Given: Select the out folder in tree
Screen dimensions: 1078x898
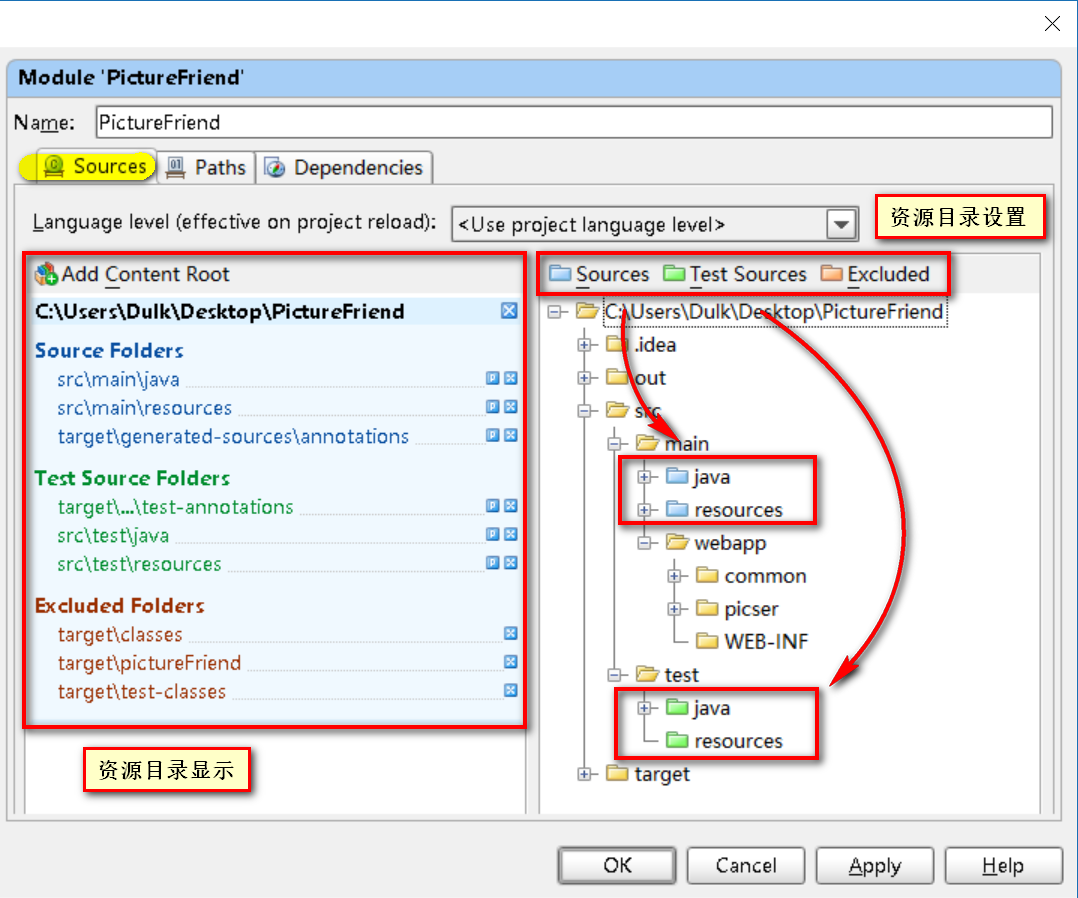Looking at the screenshot, I should (x=636, y=377).
